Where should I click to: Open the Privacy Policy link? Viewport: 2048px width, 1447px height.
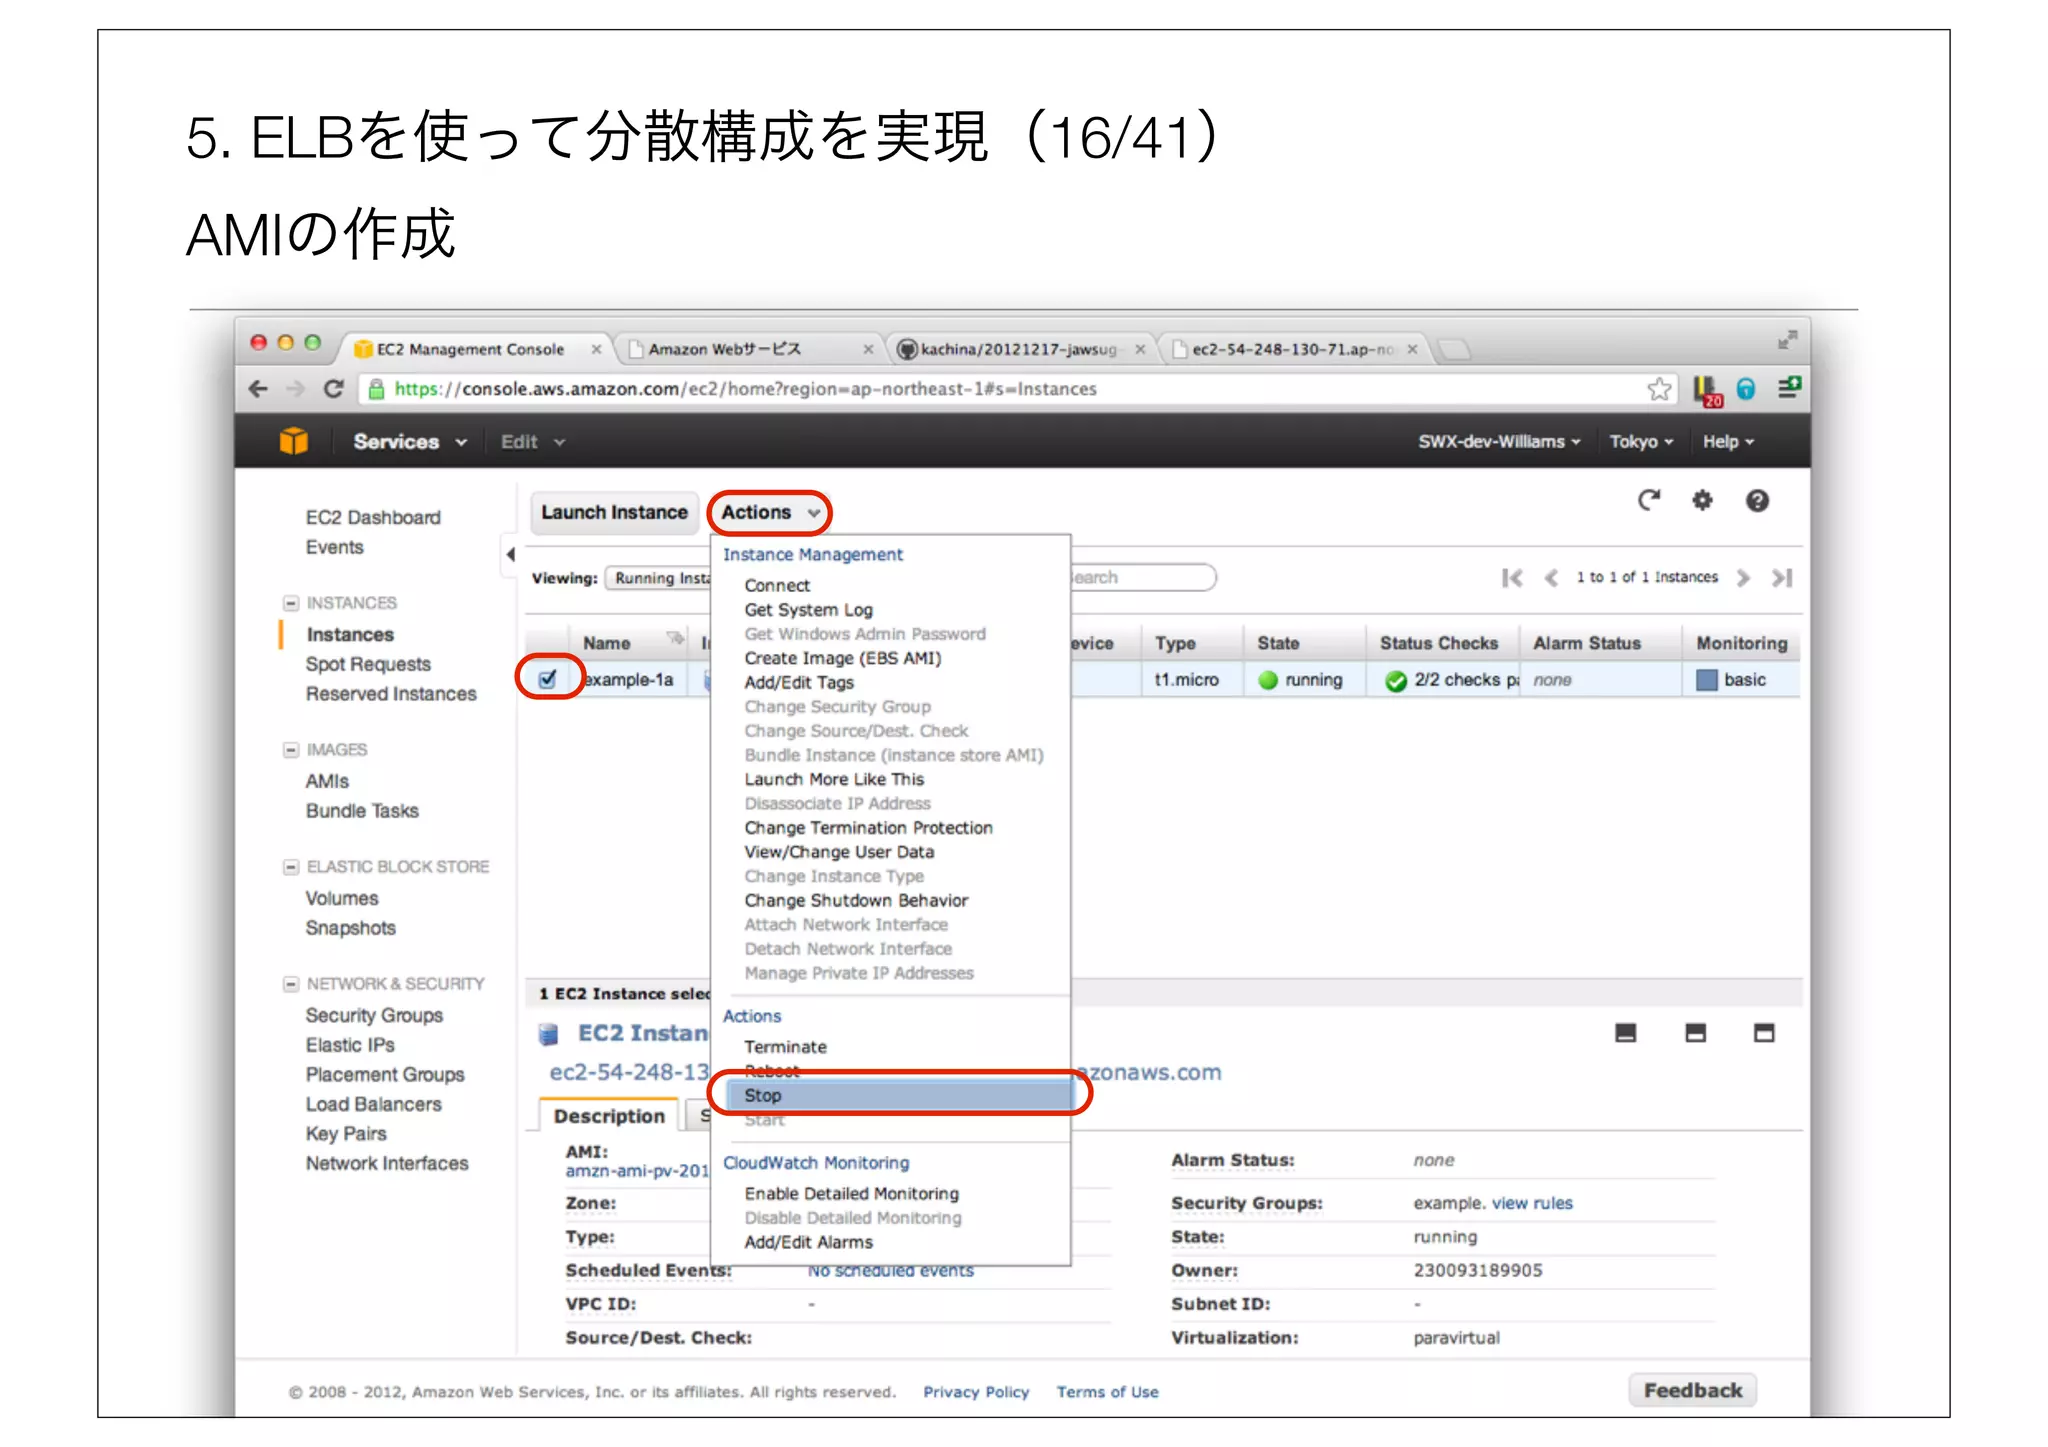pyautogui.click(x=975, y=1392)
